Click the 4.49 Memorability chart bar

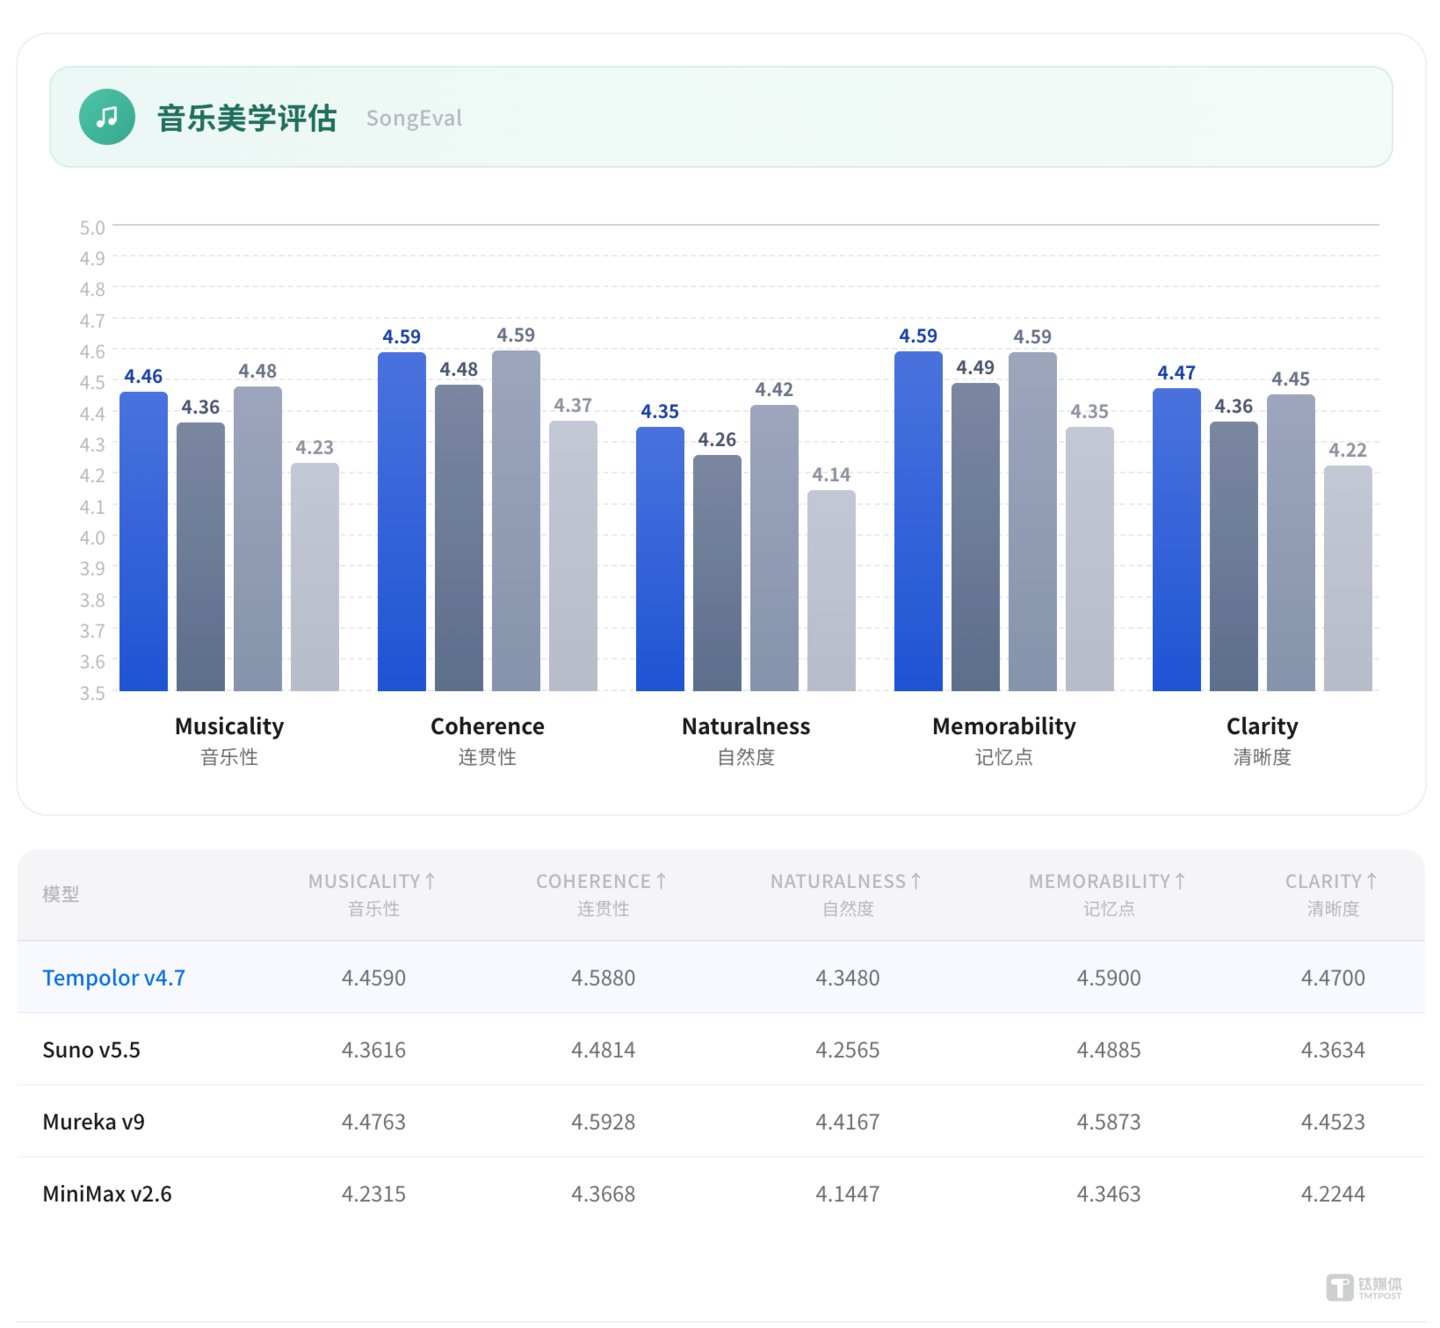[975, 537]
